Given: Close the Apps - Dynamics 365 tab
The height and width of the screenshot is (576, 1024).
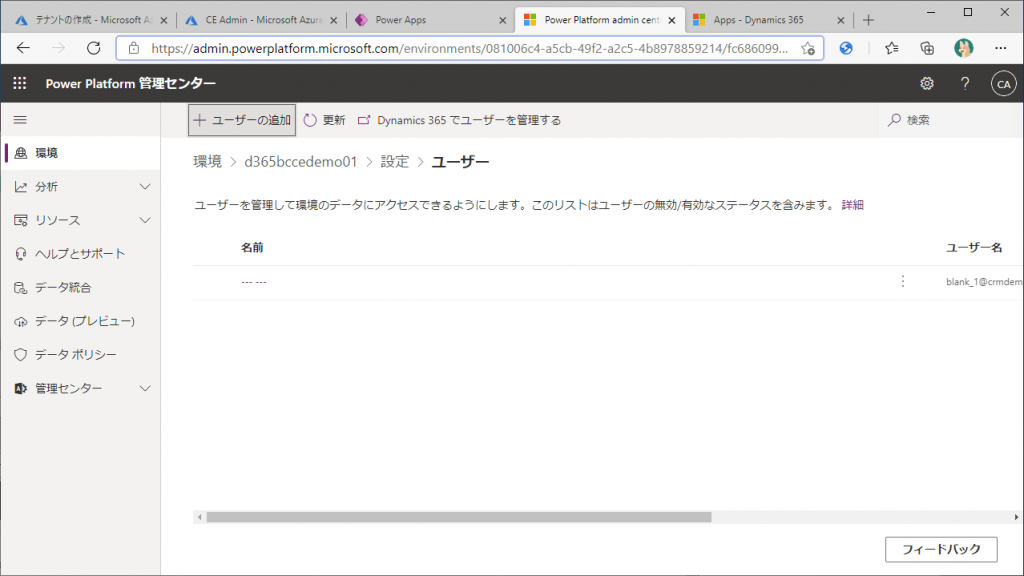Looking at the screenshot, I should 840,20.
